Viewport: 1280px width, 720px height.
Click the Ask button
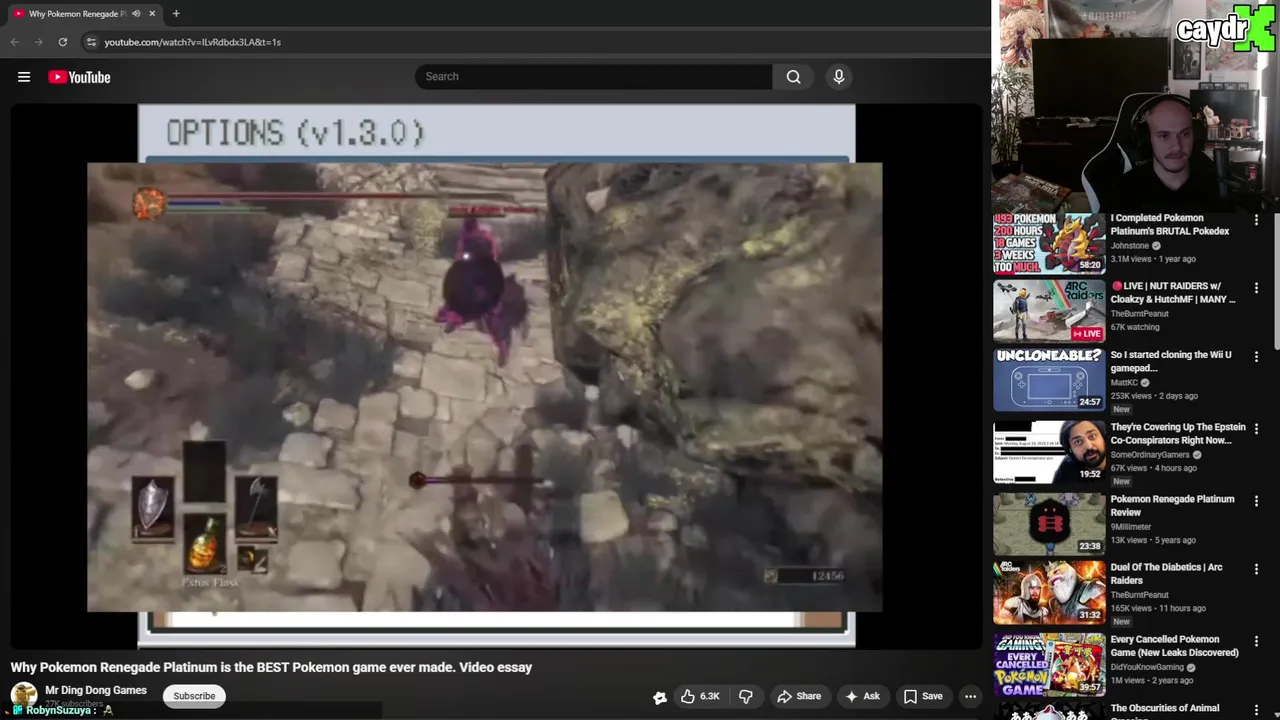coord(862,696)
